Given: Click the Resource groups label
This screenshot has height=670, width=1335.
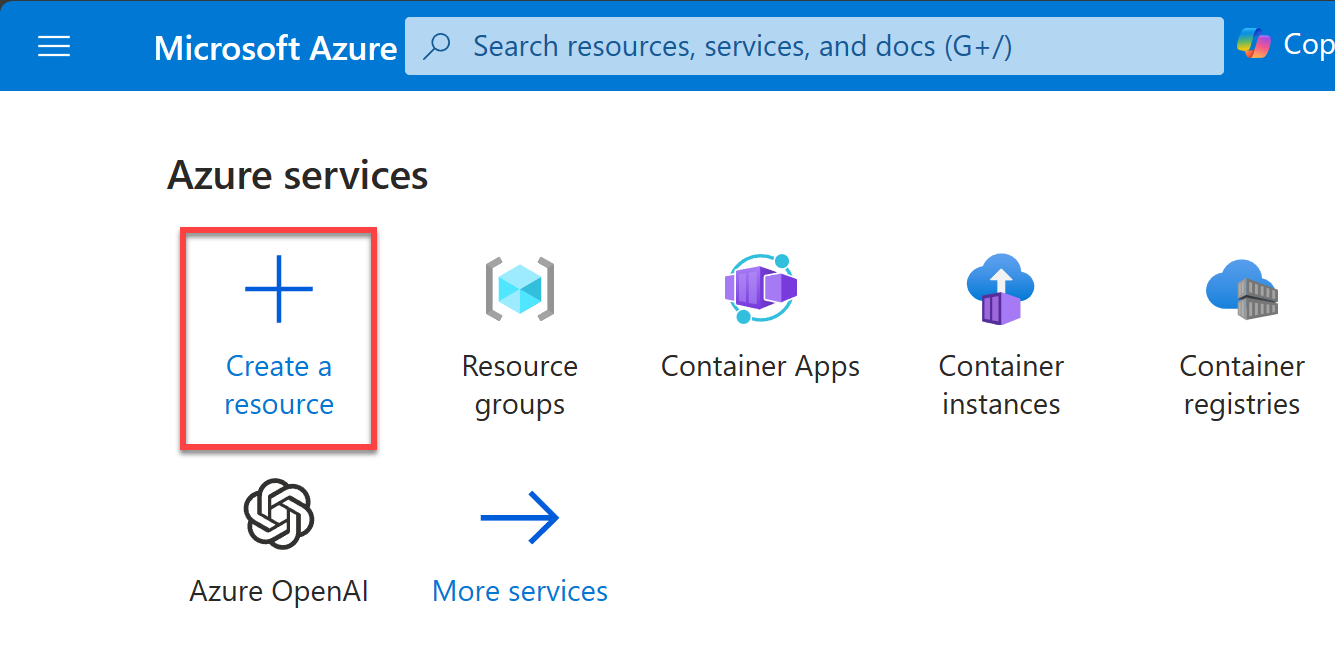Looking at the screenshot, I should pos(519,385).
